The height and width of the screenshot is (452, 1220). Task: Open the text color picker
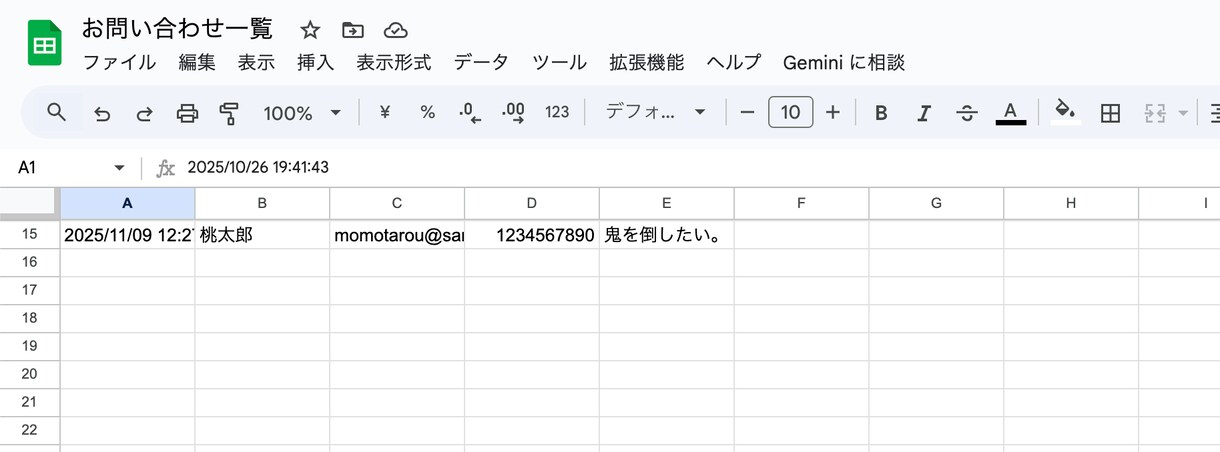click(1011, 113)
